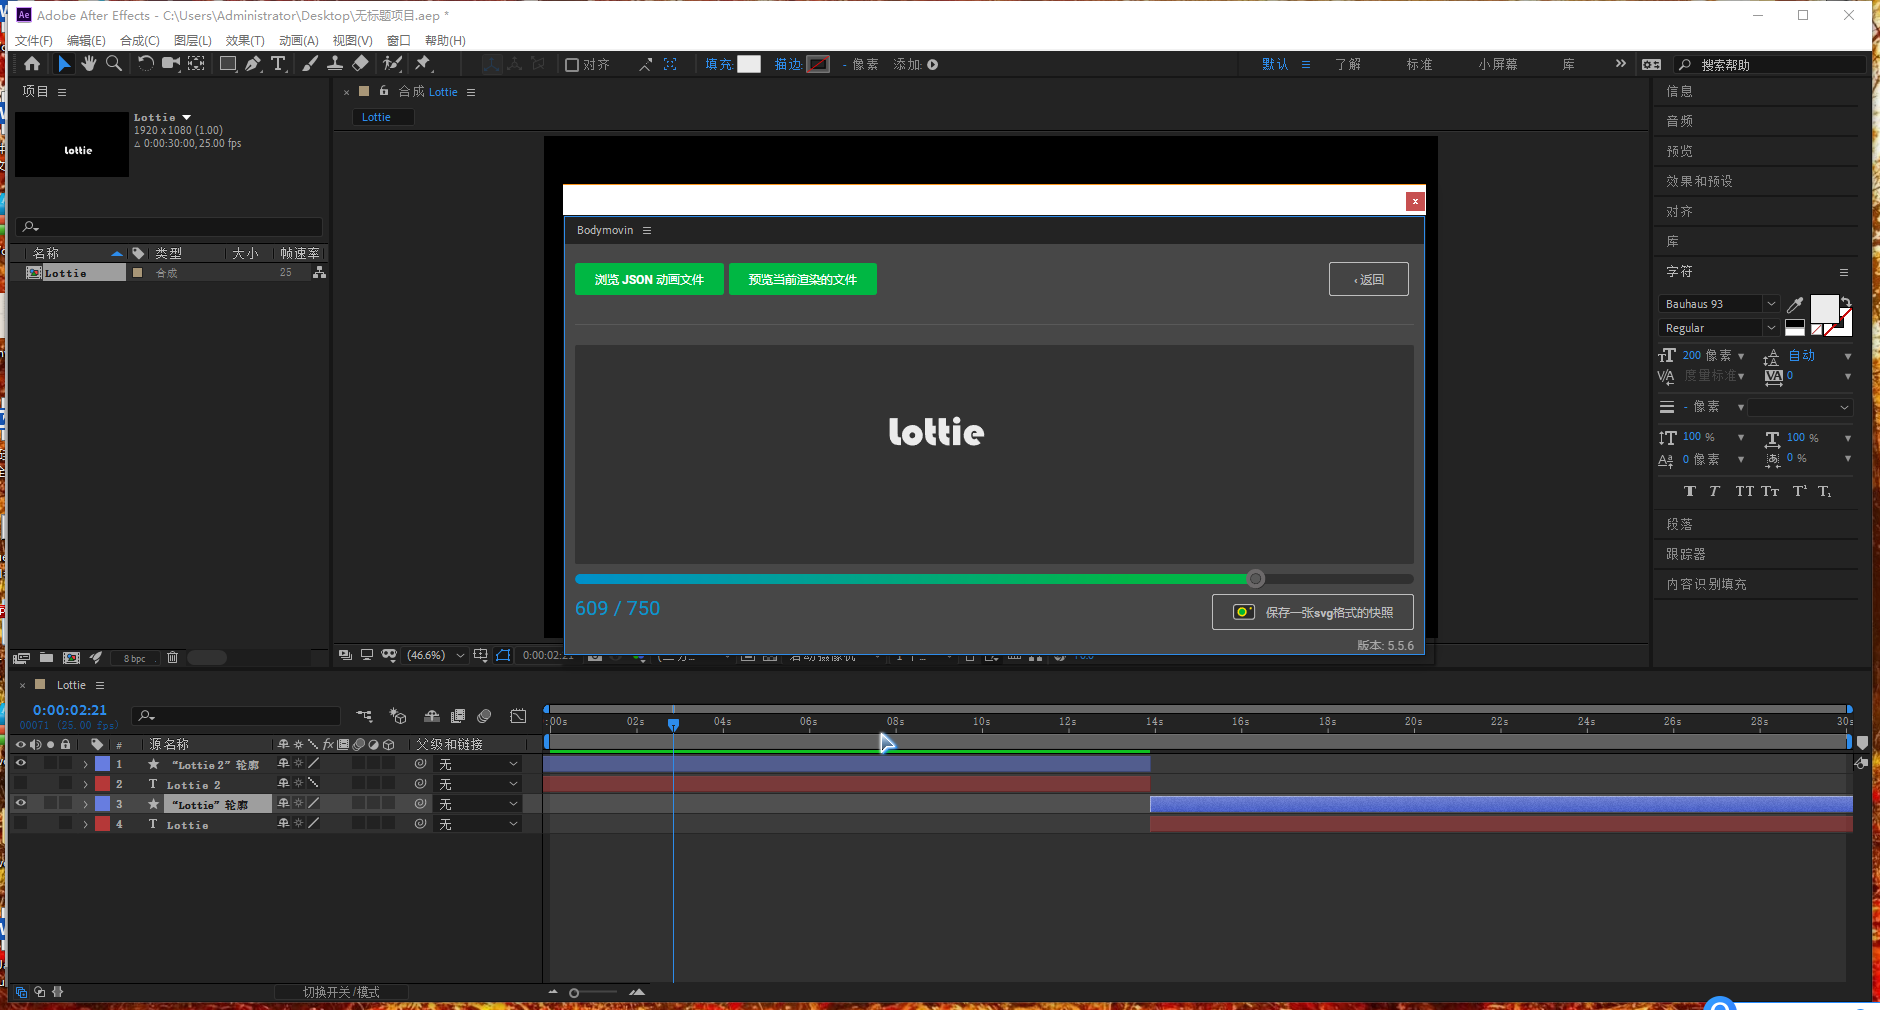Toggle Small Caps text style
1880x1010 pixels.
(x=1770, y=491)
